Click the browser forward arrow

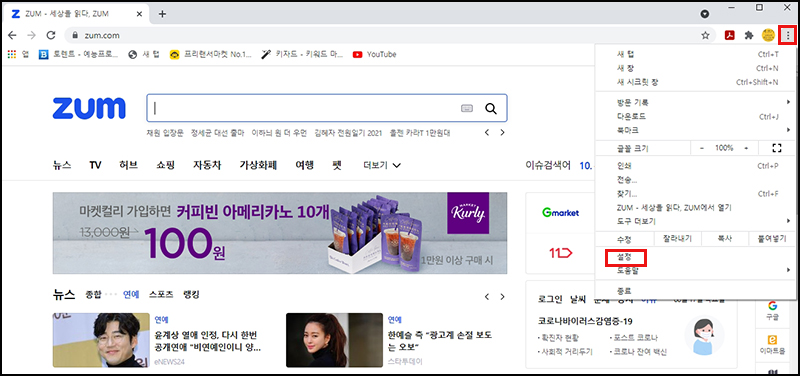click(x=31, y=35)
